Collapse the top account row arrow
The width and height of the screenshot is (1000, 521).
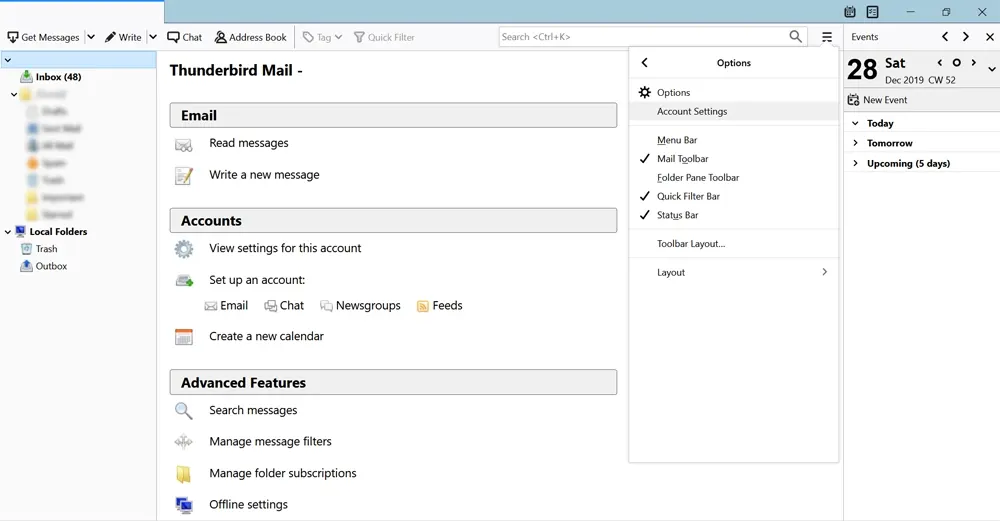coord(8,60)
